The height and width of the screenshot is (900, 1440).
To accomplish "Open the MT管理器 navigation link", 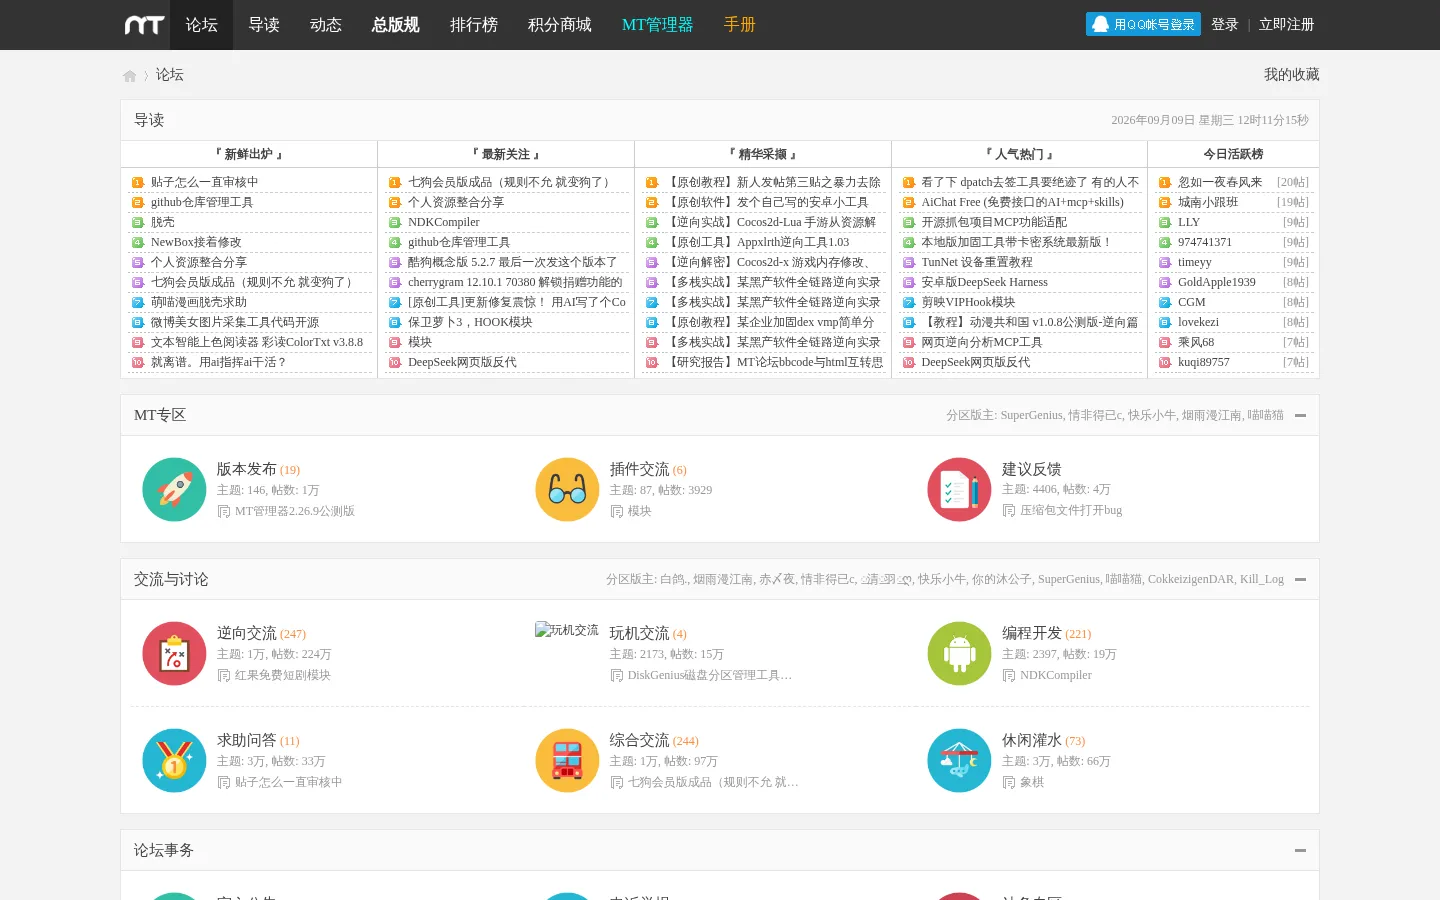I will click(x=657, y=25).
